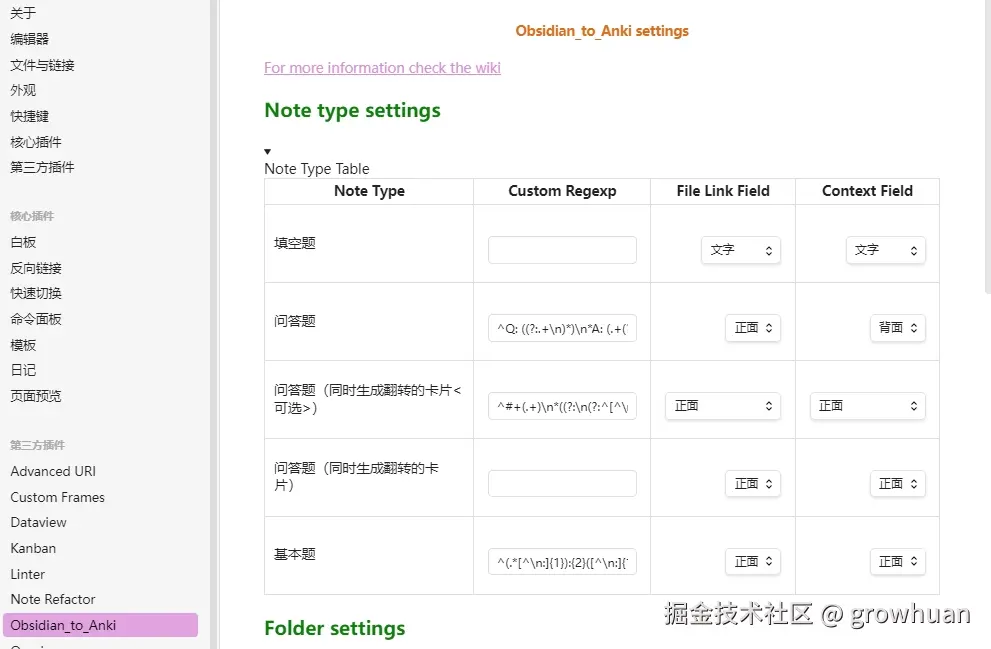991x649 pixels.
Task: Click the Note Type column header
Action: pyautogui.click(x=369, y=191)
